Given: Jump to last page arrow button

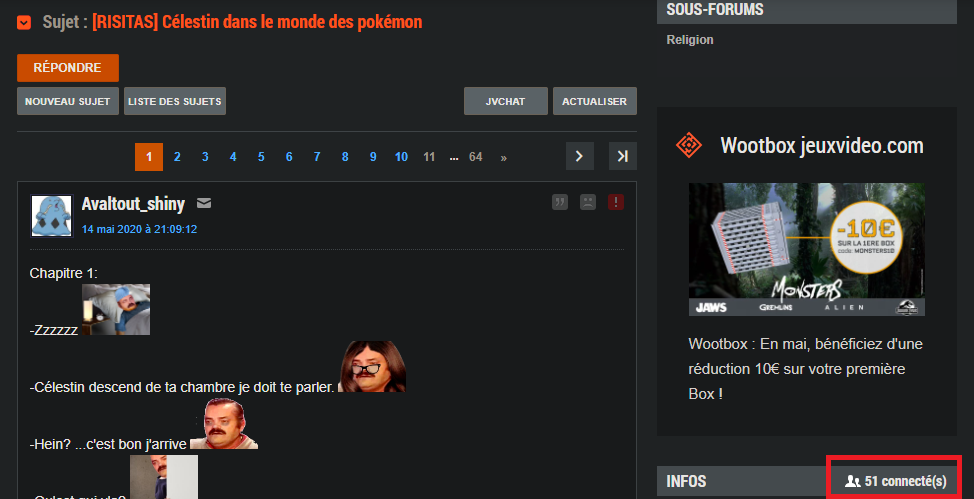Looking at the screenshot, I should [x=622, y=156].
